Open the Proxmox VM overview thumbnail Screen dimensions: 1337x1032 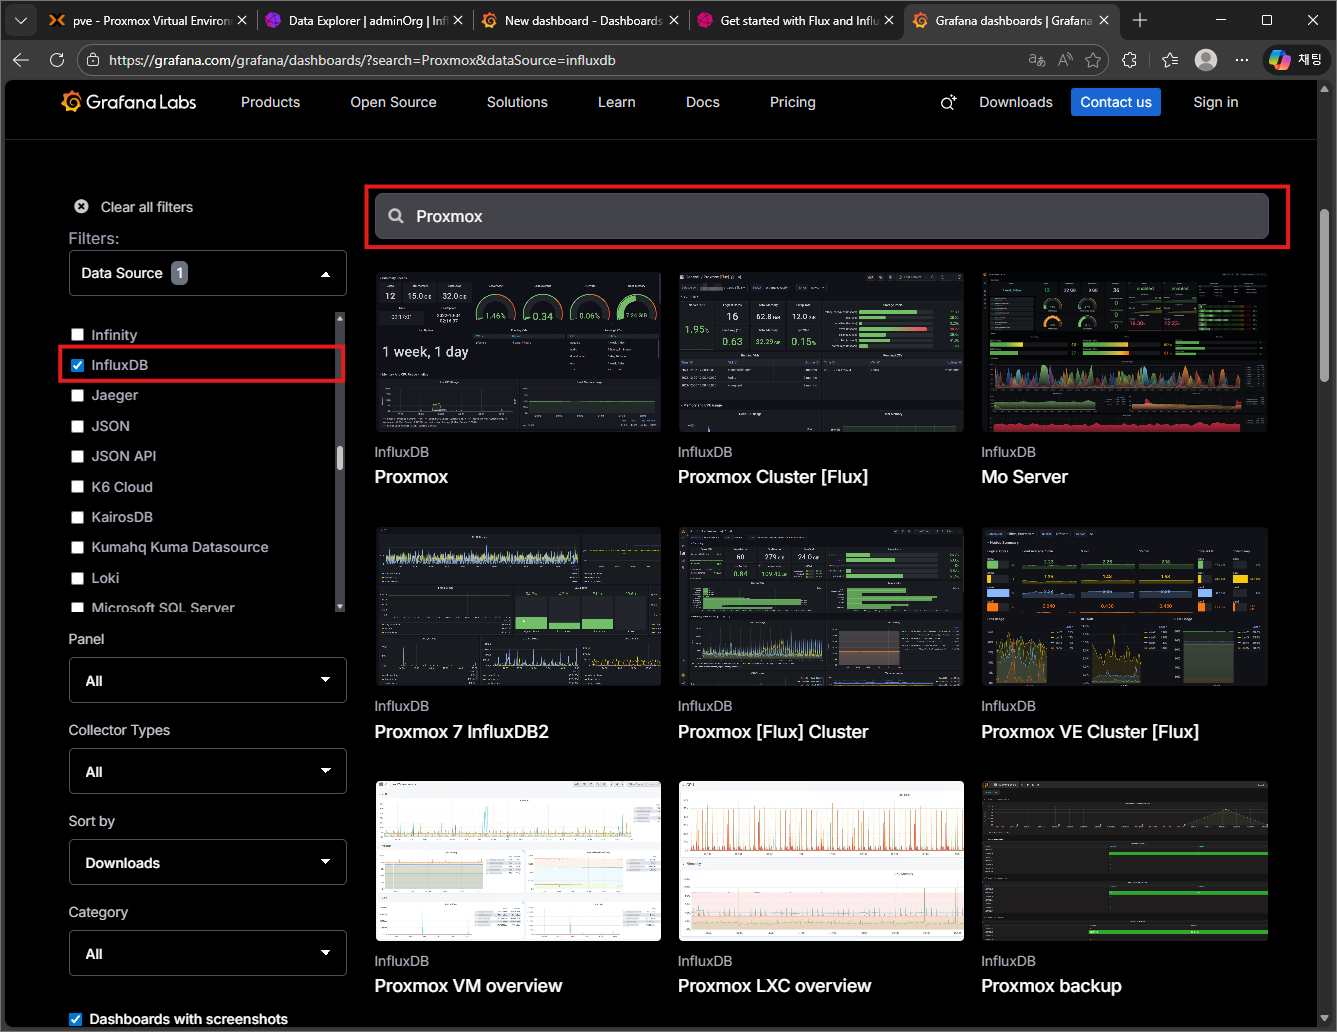tap(518, 861)
